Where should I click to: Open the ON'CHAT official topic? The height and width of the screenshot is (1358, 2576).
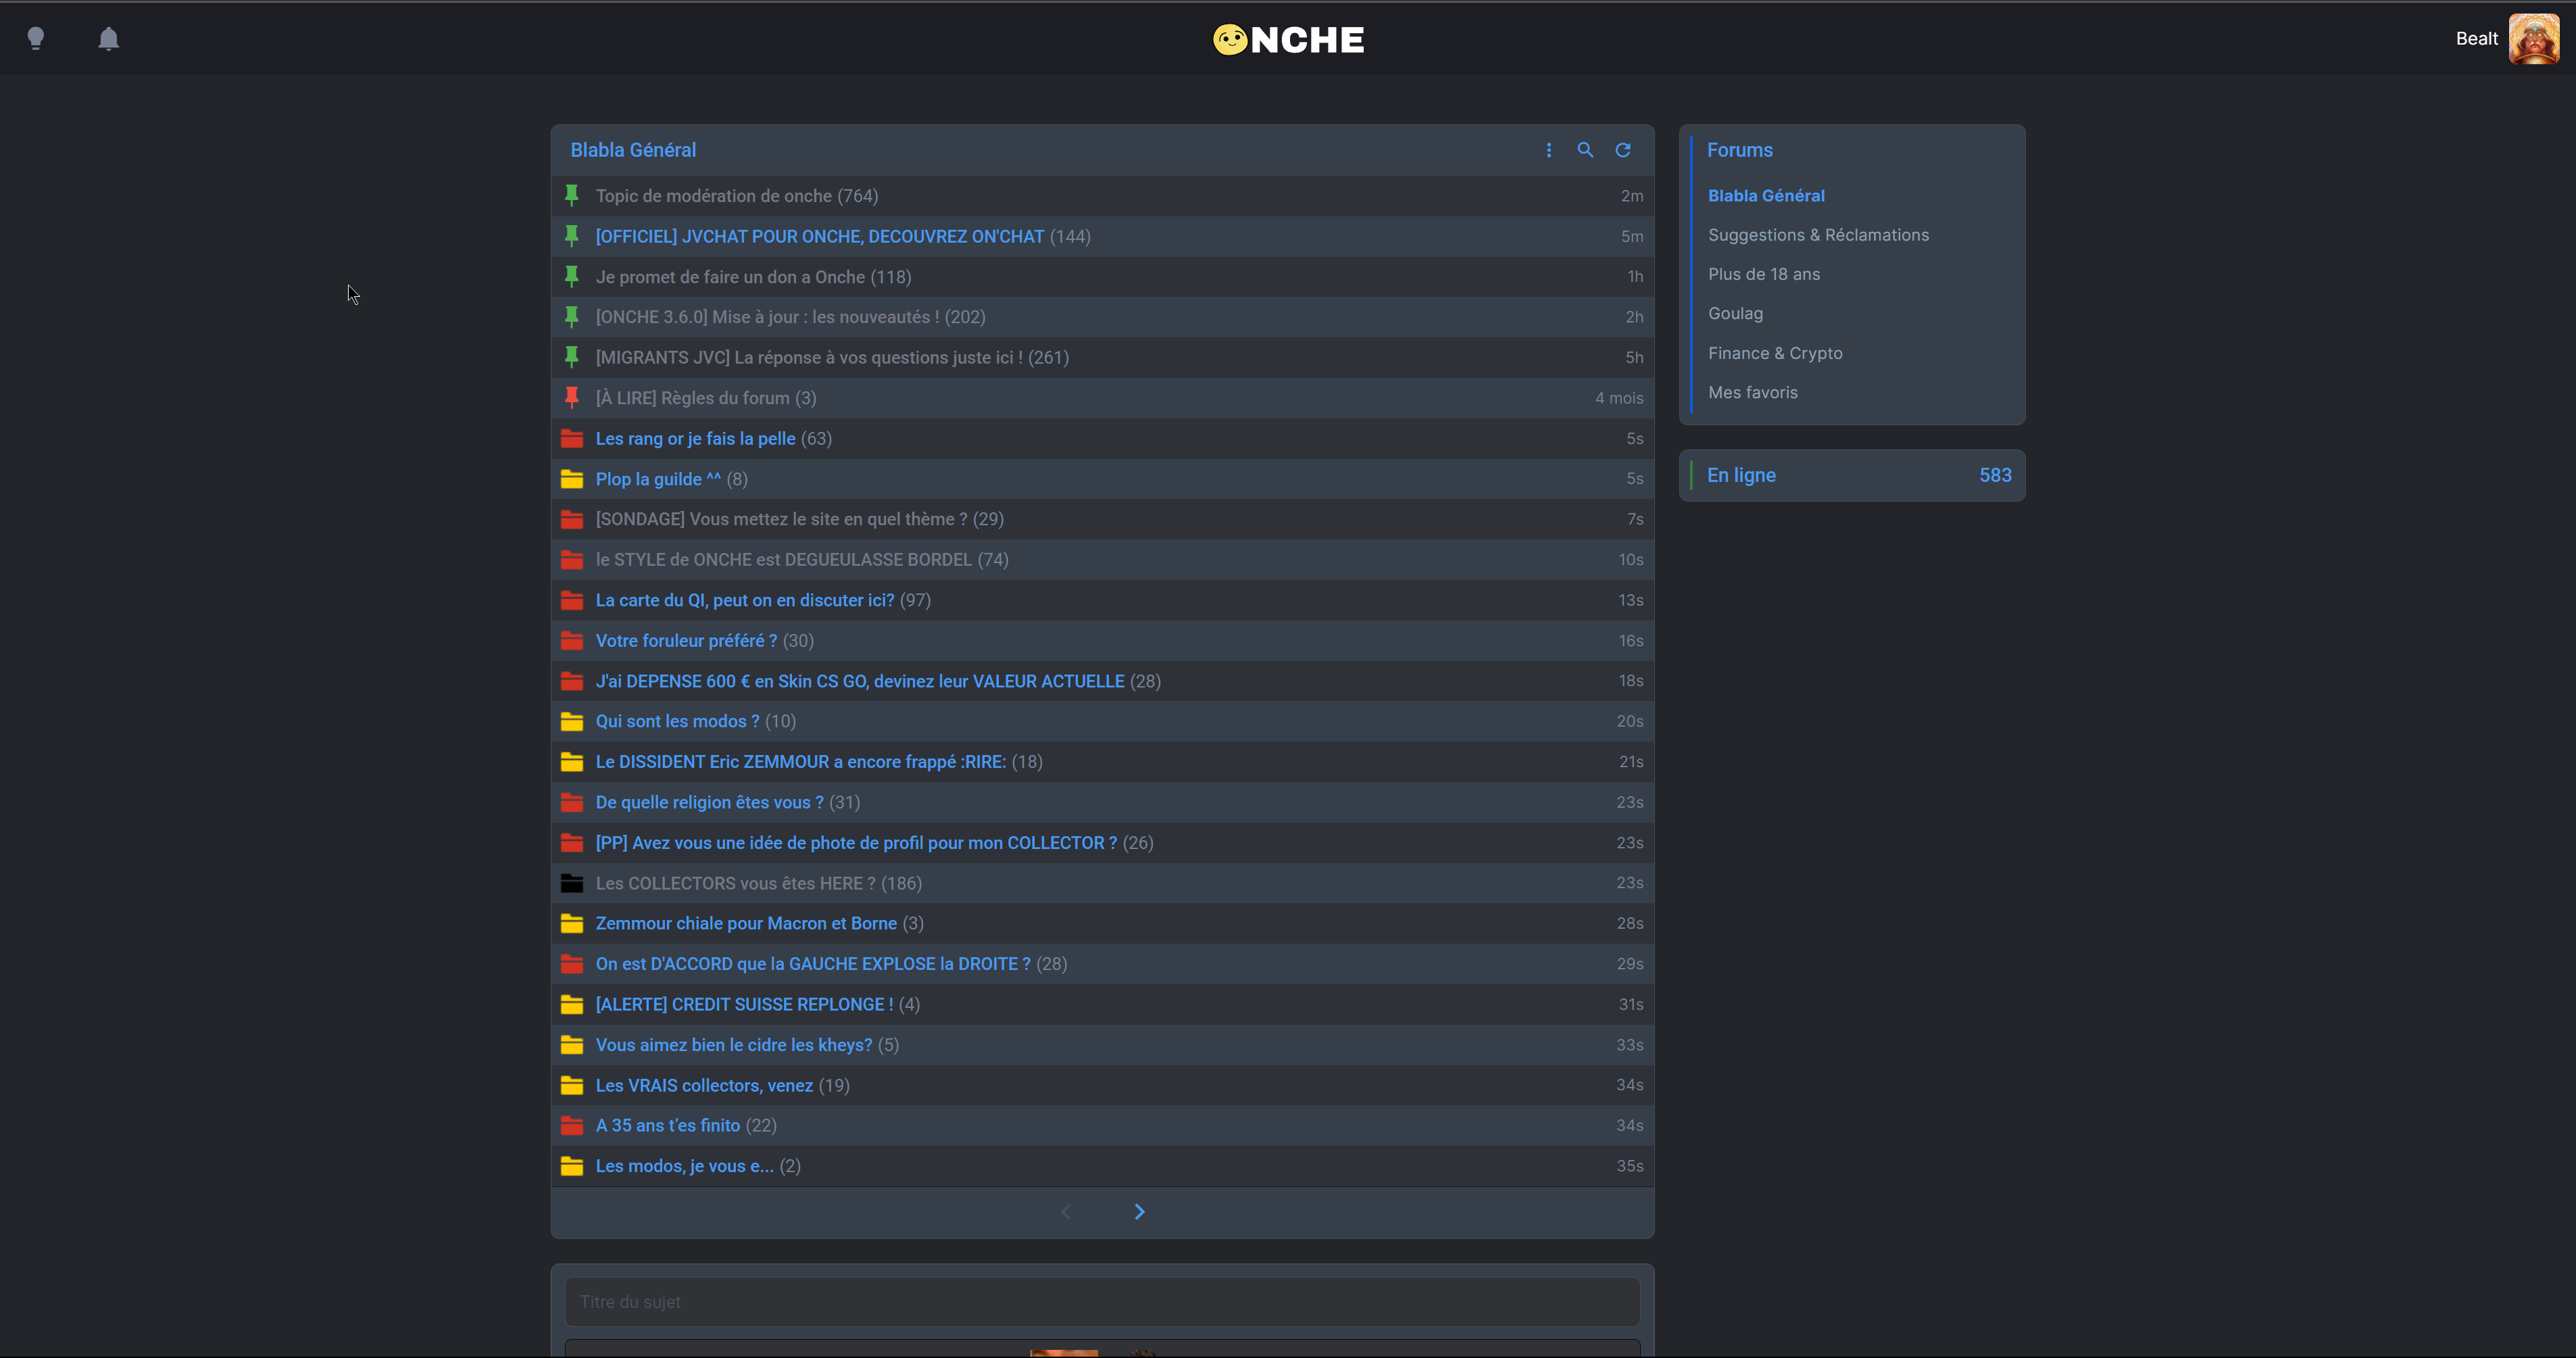(x=819, y=236)
